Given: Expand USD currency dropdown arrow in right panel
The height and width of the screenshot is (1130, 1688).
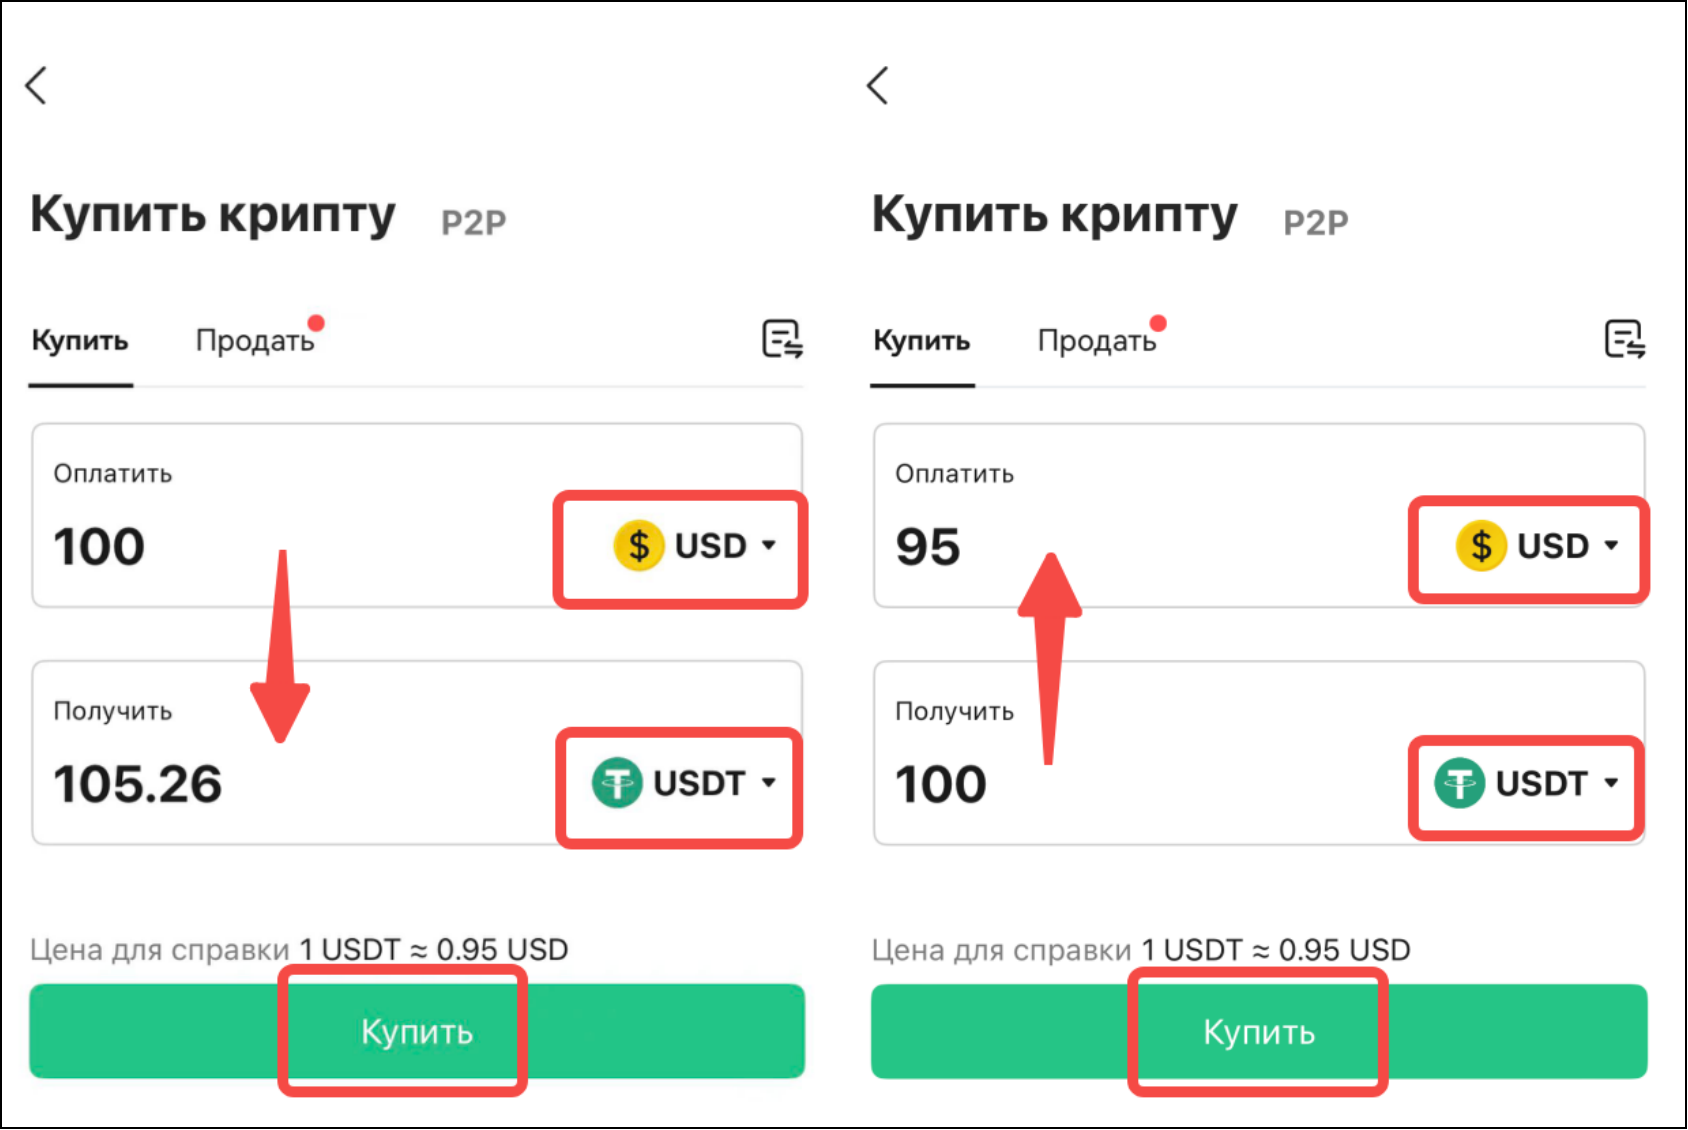Looking at the screenshot, I should (x=1611, y=545).
